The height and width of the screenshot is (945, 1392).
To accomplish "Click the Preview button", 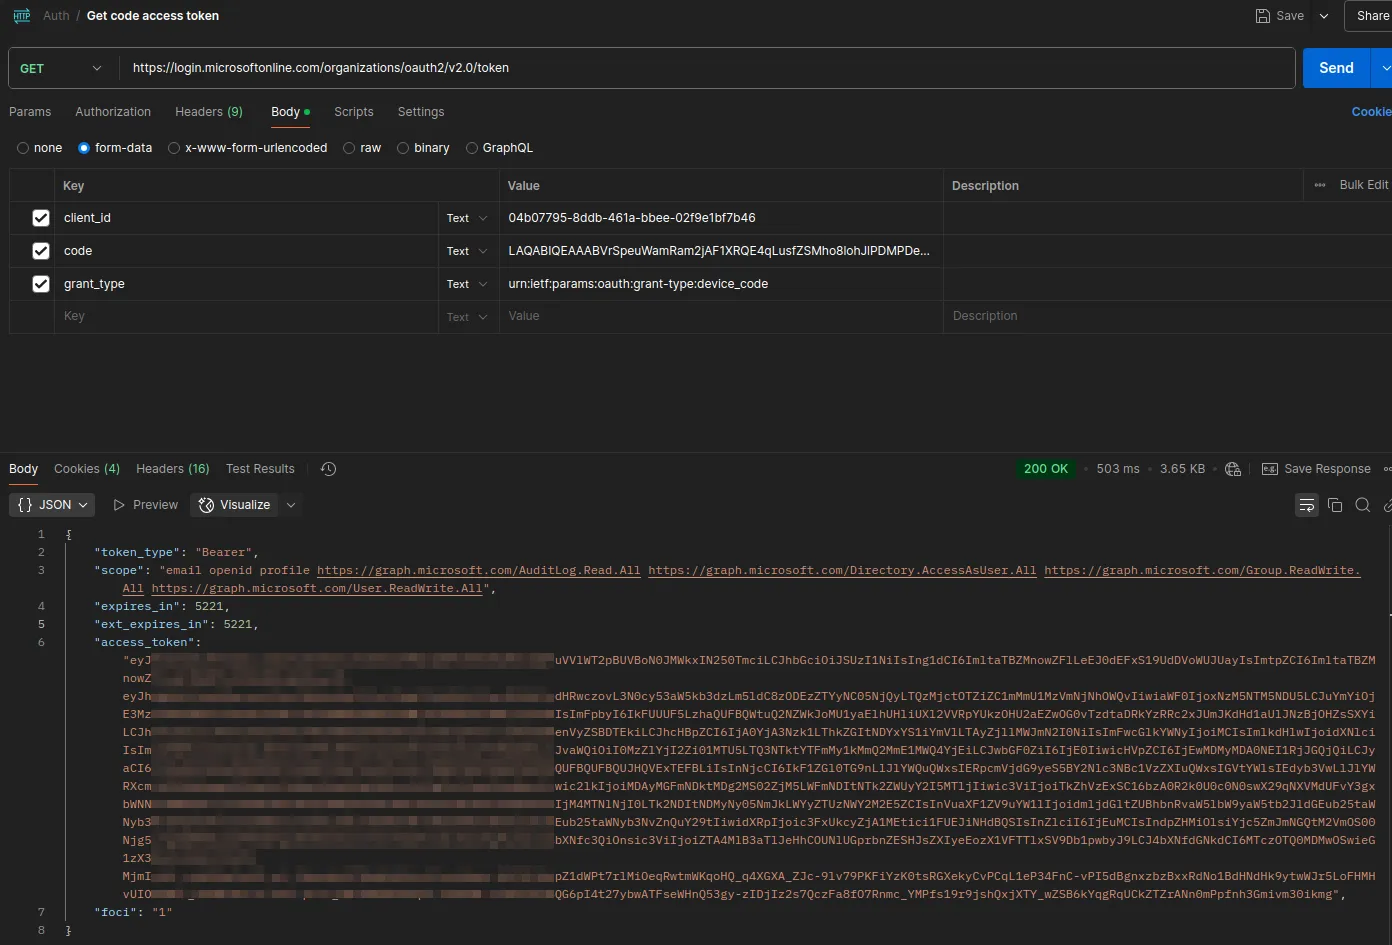I will click(146, 505).
